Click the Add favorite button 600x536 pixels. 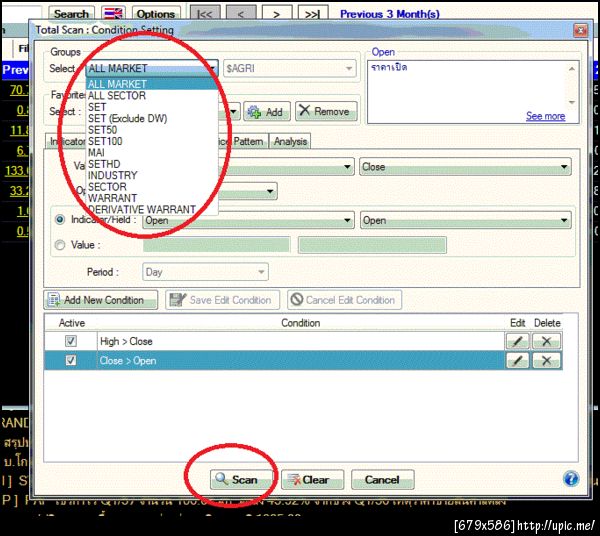pyautogui.click(x=267, y=112)
